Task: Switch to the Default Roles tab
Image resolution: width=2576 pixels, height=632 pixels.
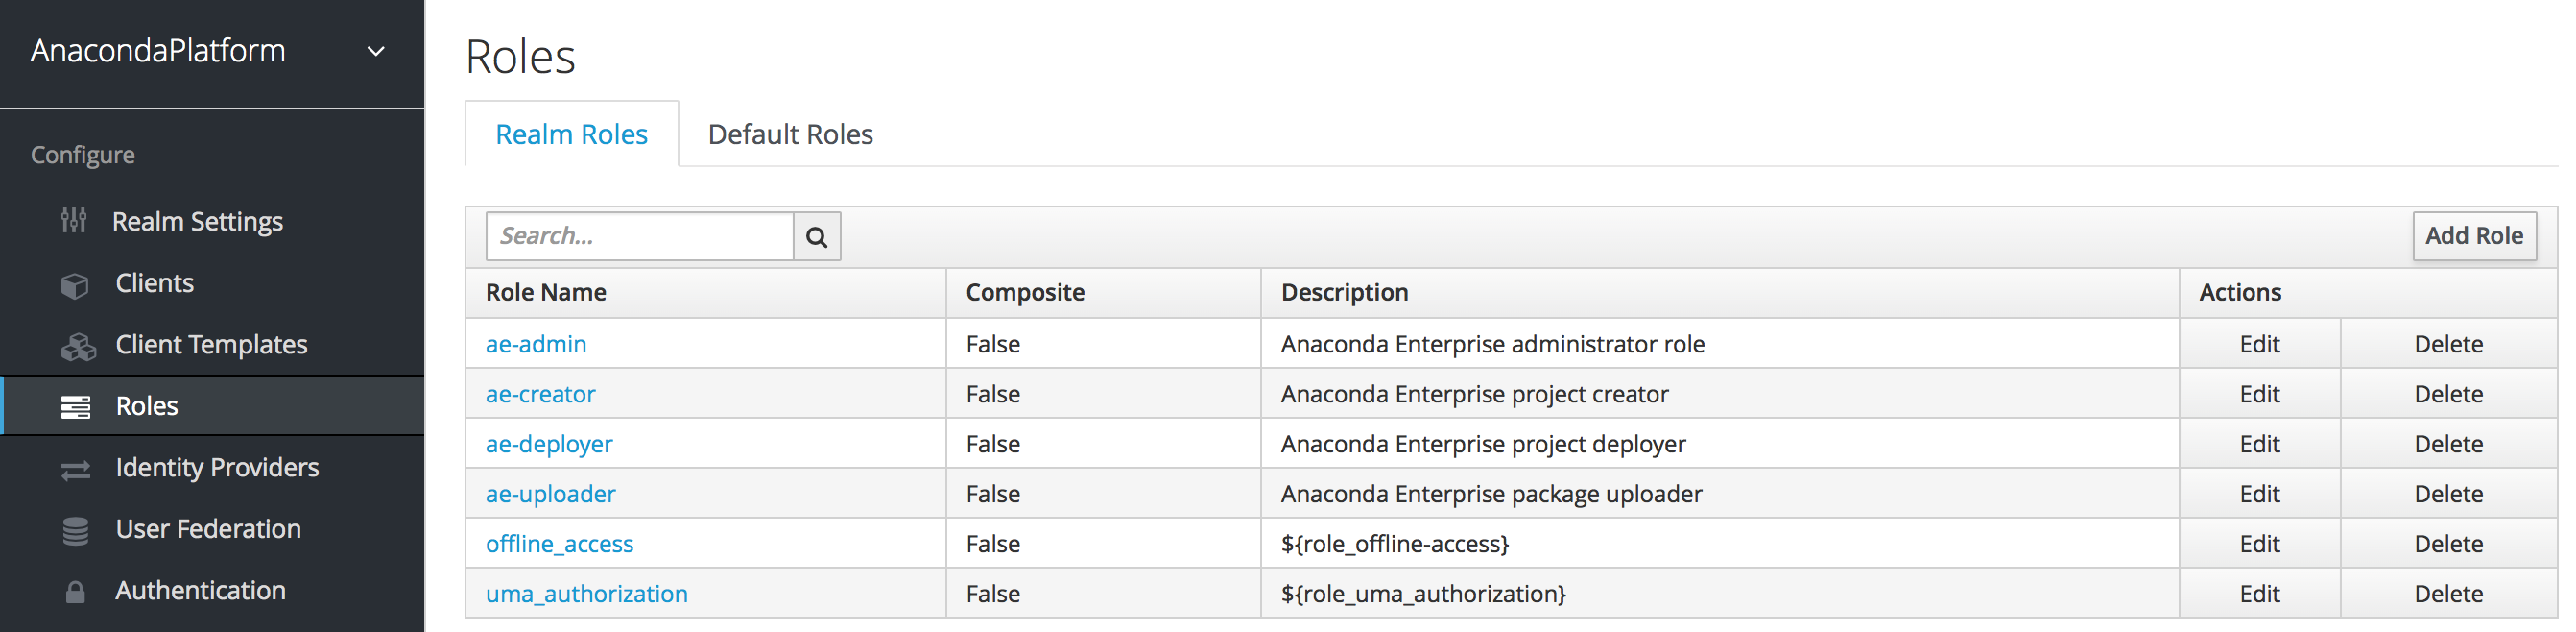Action: pos(790,134)
